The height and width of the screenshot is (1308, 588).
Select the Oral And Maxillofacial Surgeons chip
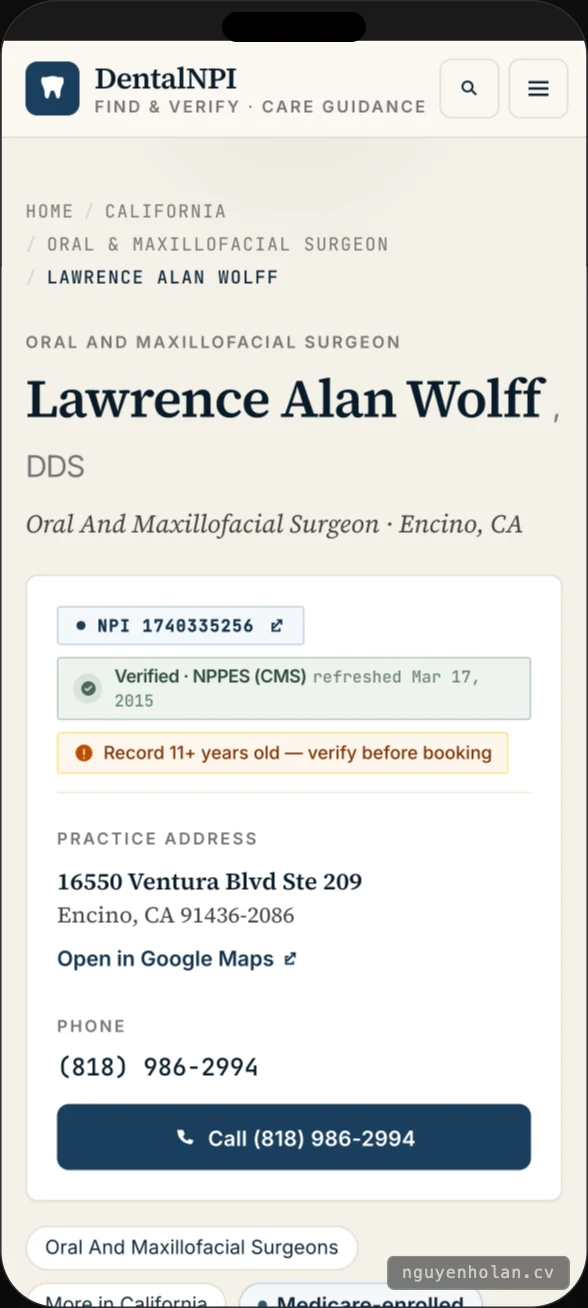192,1248
